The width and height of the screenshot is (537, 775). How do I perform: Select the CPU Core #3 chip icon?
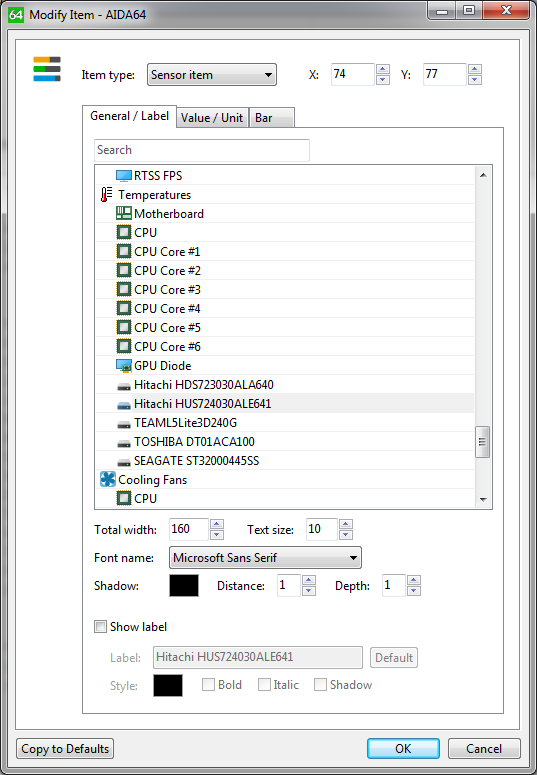(x=124, y=290)
